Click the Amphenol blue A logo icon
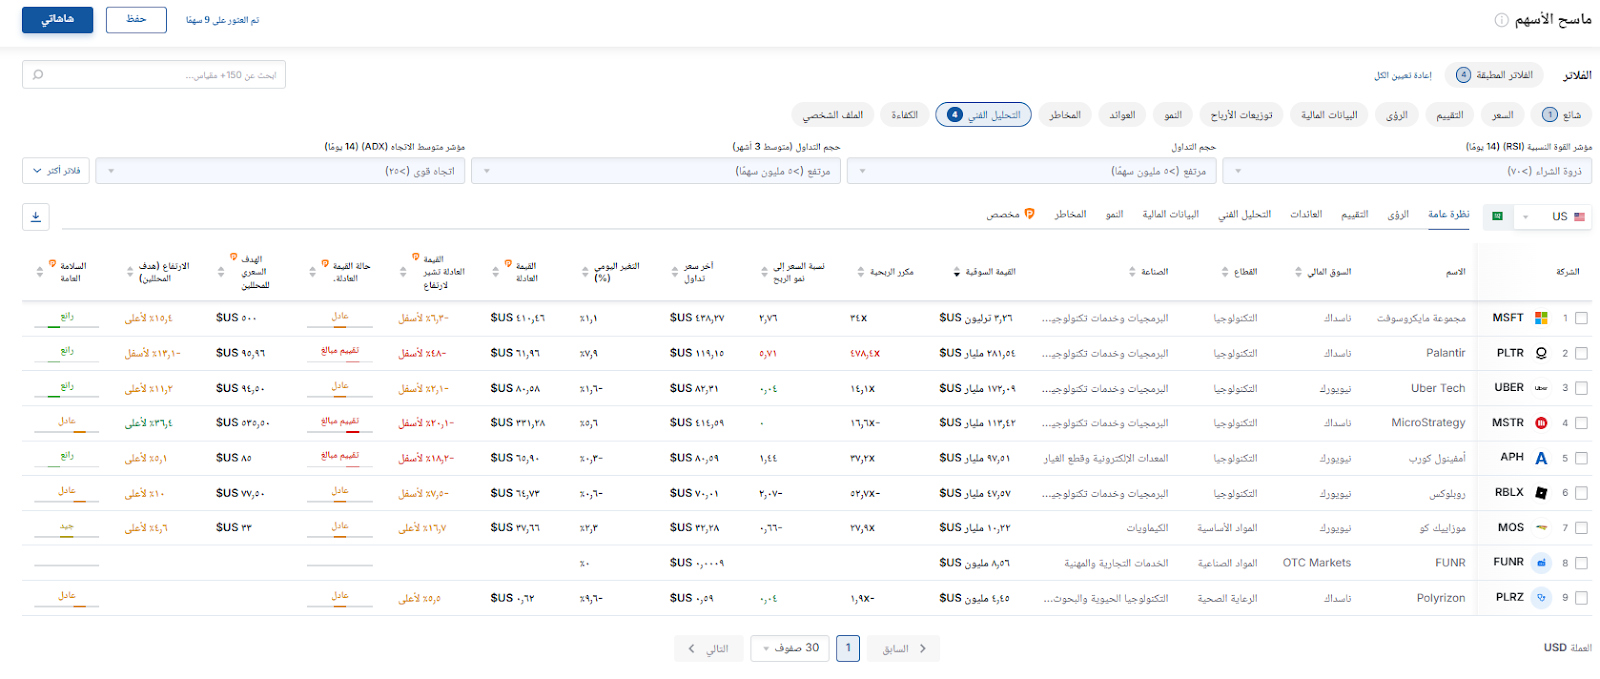The image size is (1600, 679). pos(1541,458)
